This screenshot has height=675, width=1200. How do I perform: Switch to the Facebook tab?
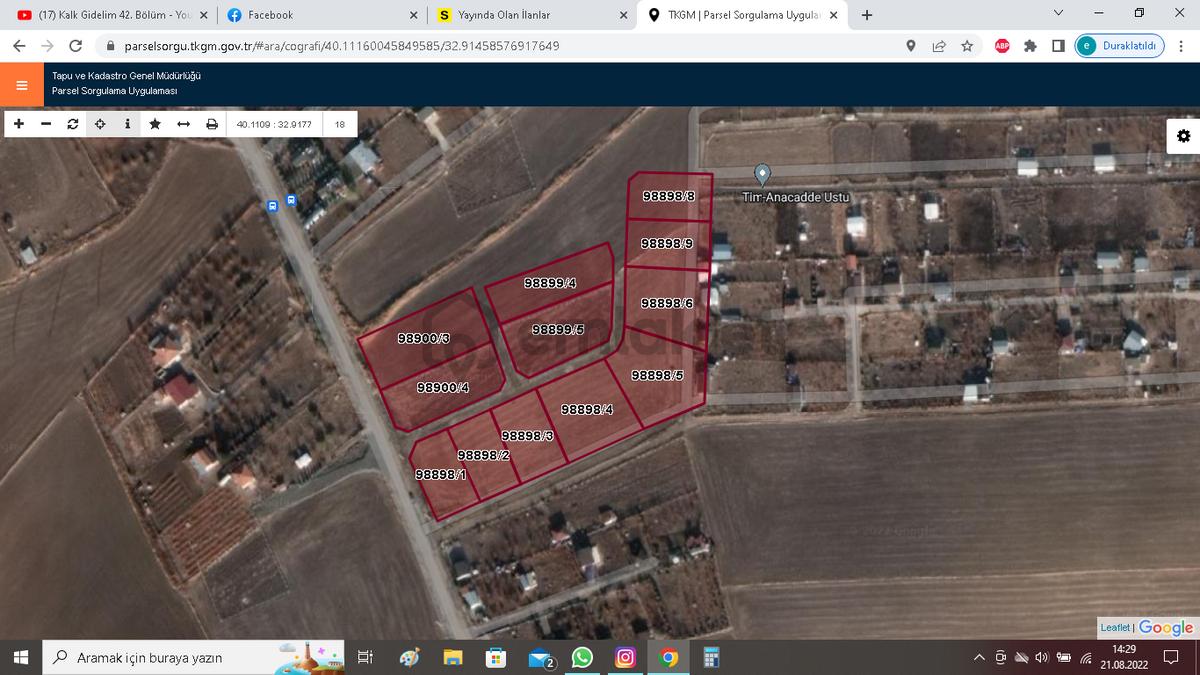coord(318,15)
